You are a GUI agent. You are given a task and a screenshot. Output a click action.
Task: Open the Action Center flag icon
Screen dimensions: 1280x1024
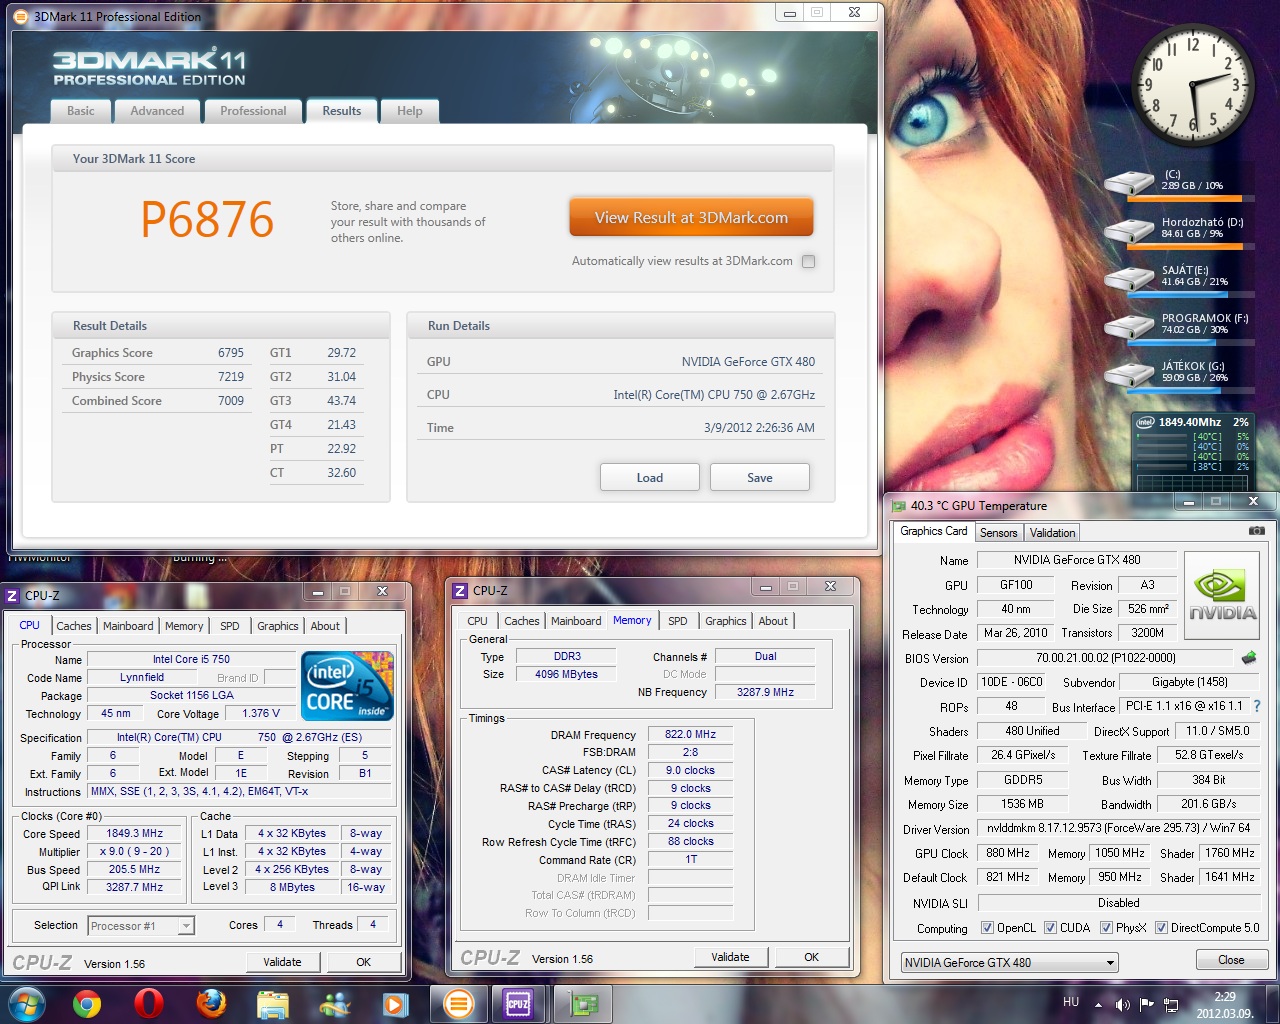[1146, 1004]
